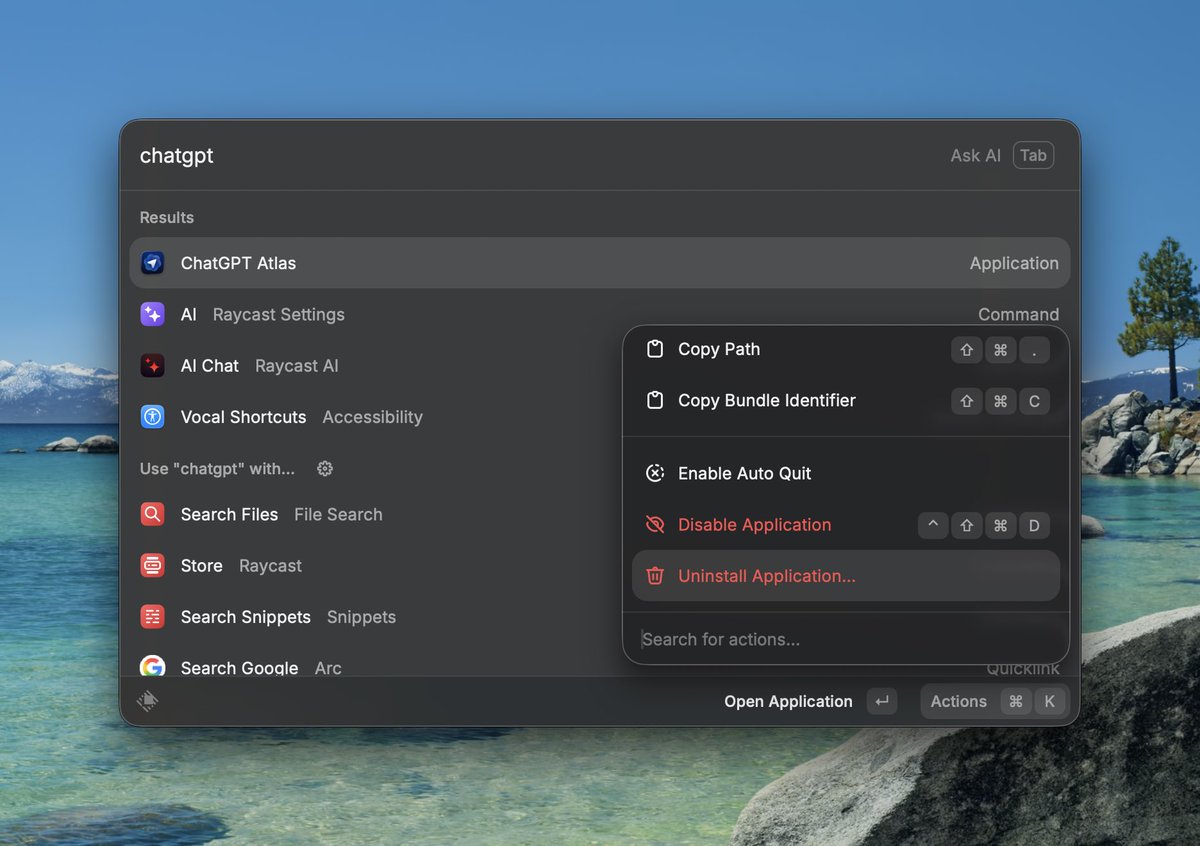
Task: Click the trash icon for Uninstall Application
Action: (x=655, y=576)
